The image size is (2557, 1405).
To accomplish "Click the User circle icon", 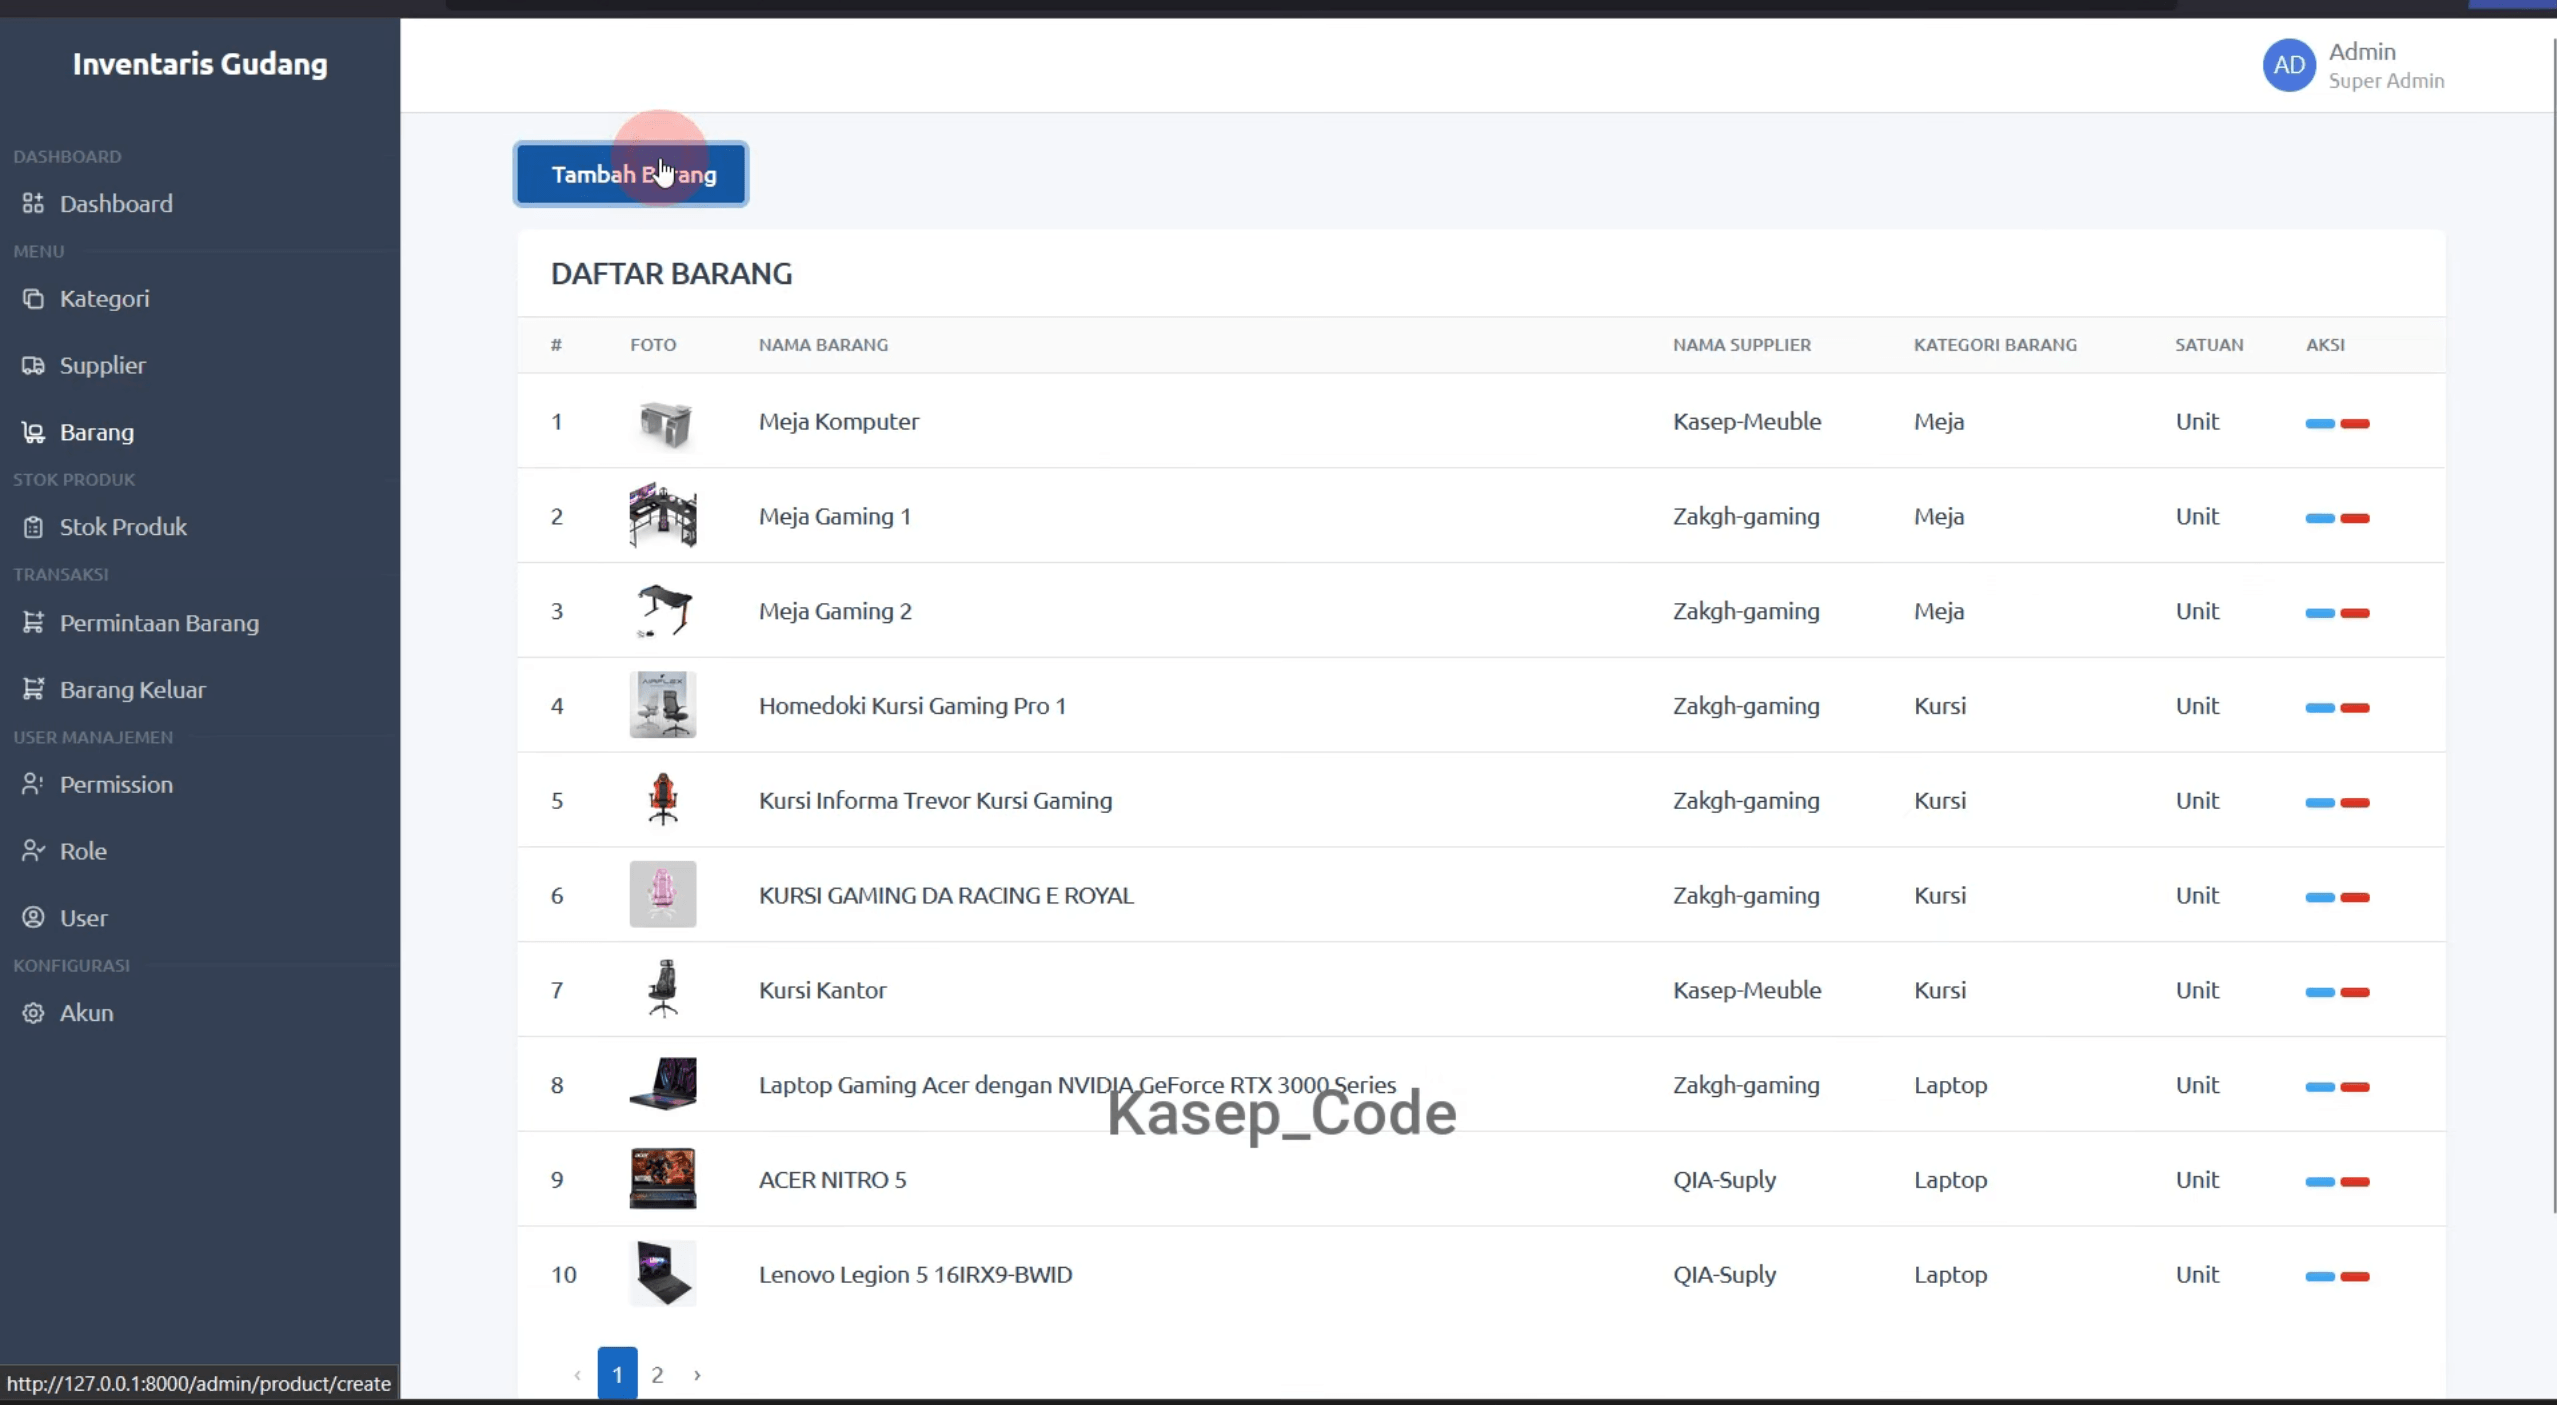I will coord(33,917).
